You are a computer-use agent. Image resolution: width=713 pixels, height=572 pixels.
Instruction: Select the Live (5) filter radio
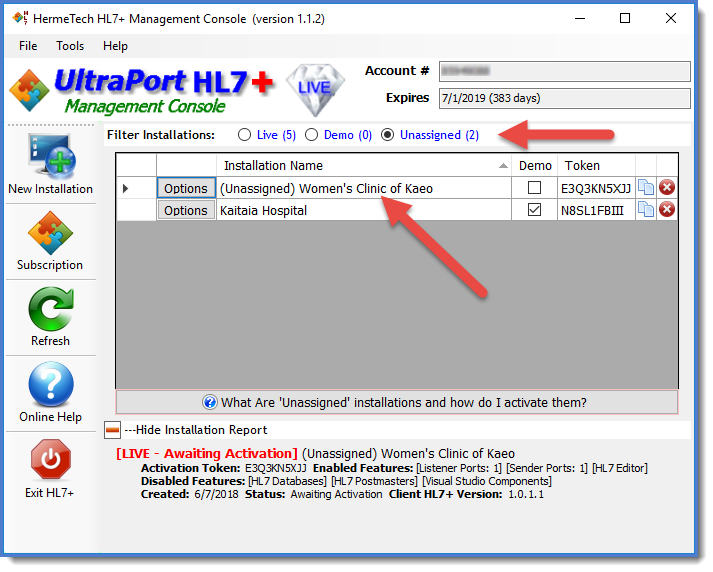tap(244, 135)
